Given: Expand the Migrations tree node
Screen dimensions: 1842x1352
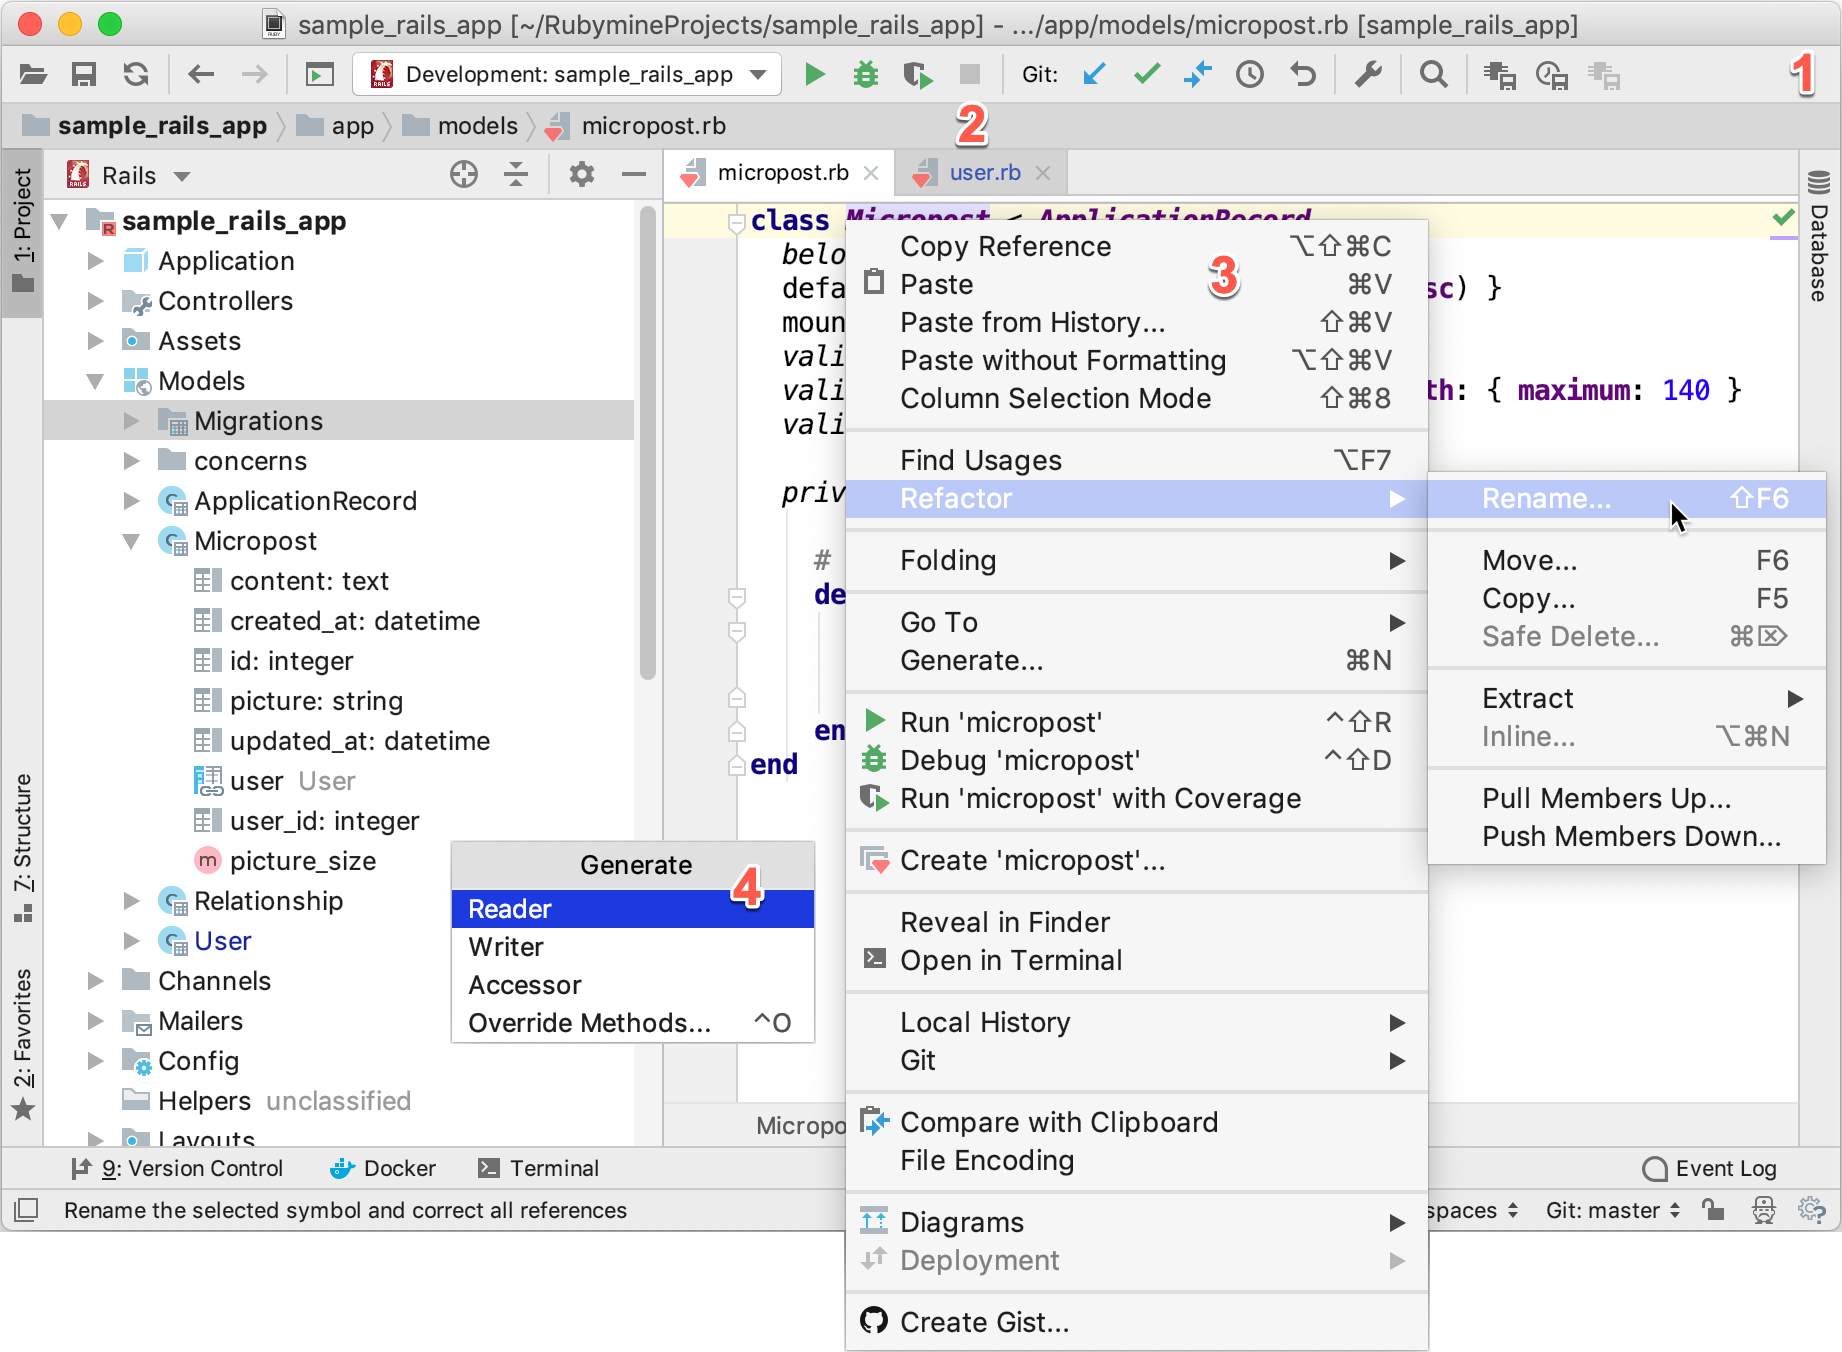Looking at the screenshot, I should (x=132, y=421).
